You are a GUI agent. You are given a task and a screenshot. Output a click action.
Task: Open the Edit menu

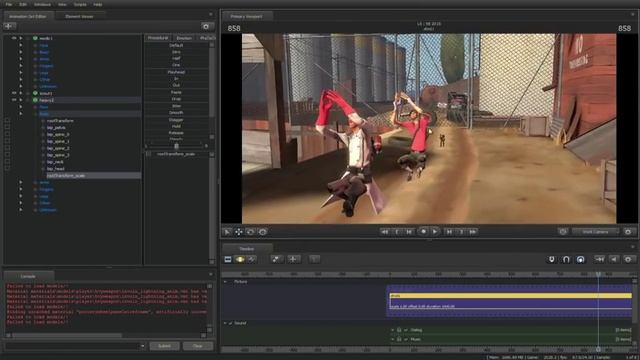coord(23,4)
